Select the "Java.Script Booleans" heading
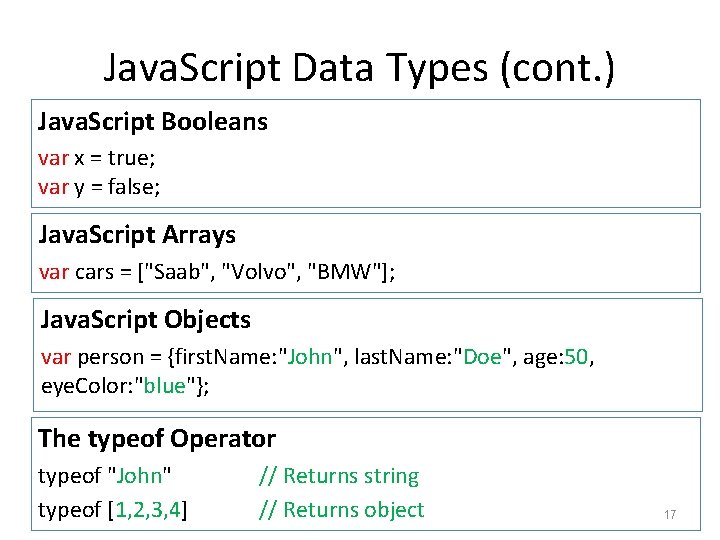Screen dimensions: 720x540 tap(153, 122)
